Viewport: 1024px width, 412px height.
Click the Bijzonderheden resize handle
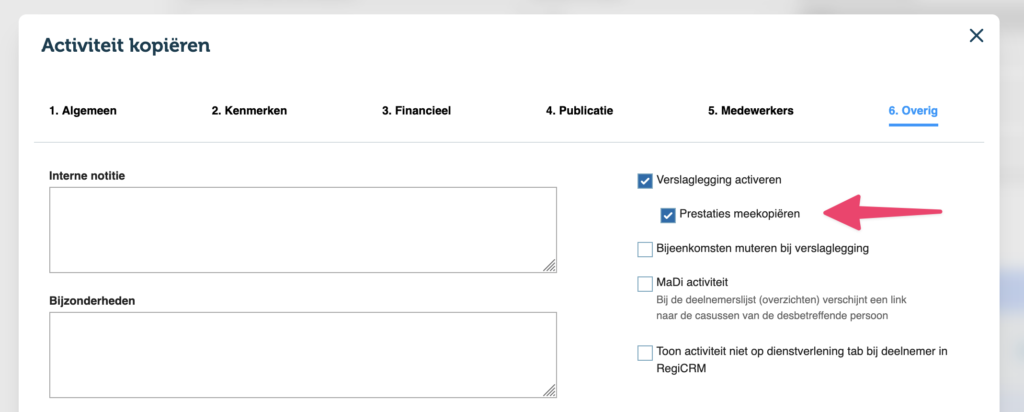point(550,391)
